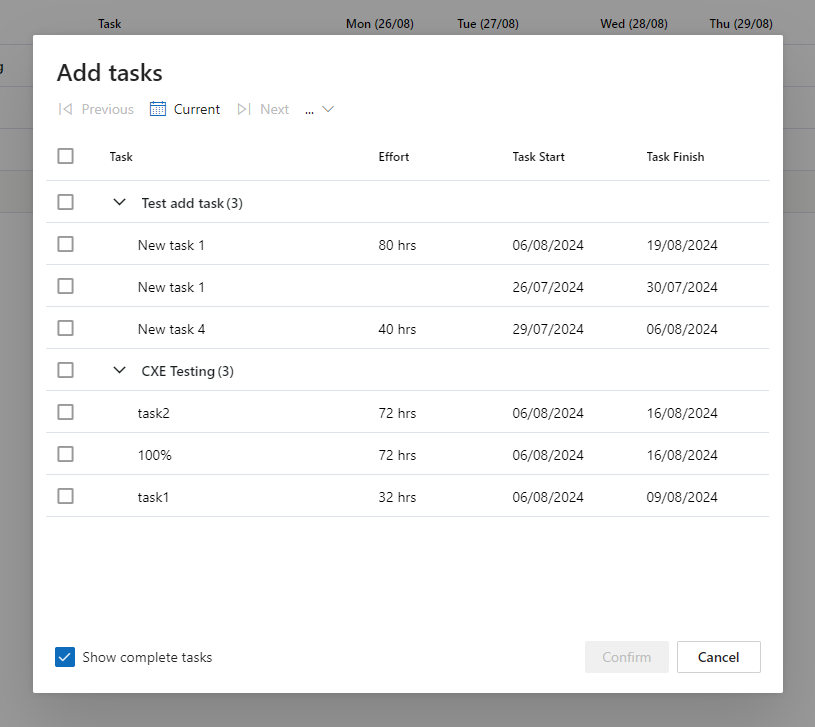The image size is (815, 727).
Task: Click the Confirm button
Action: (x=627, y=657)
